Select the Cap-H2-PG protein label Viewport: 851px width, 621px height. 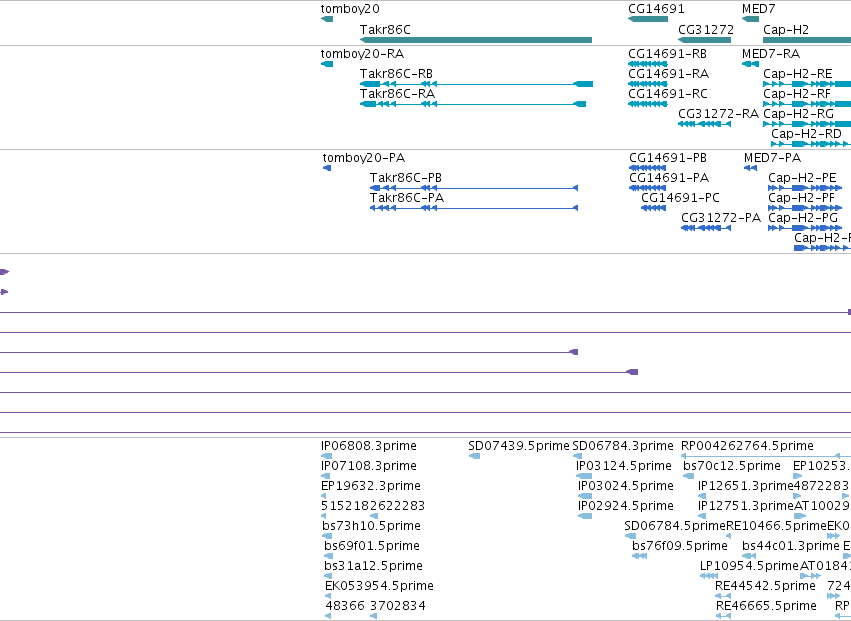803,218
